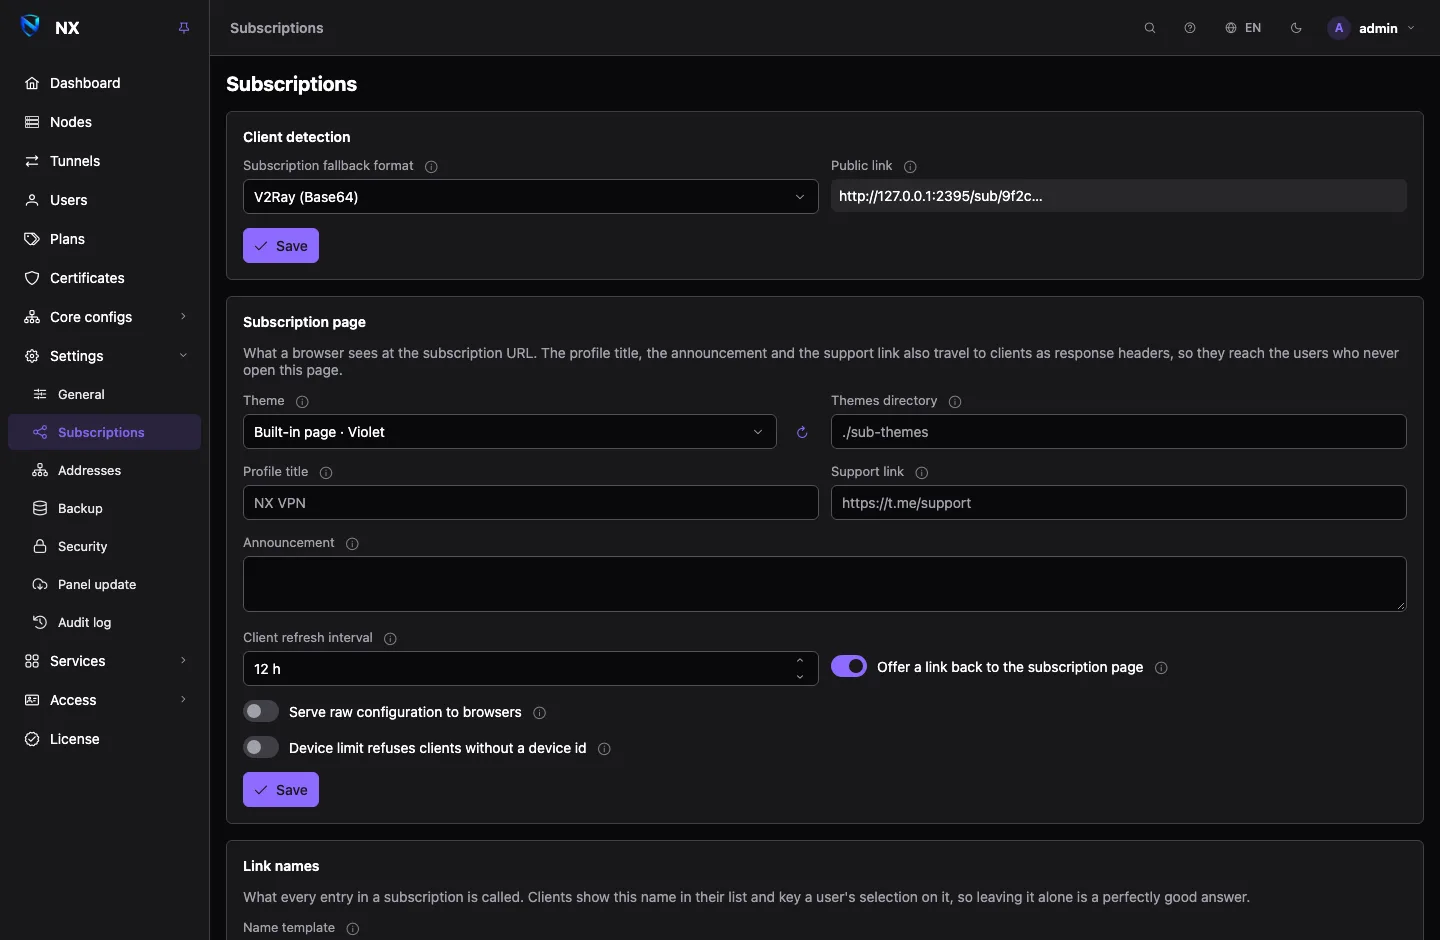Viewport: 1440px width, 940px height.
Task: Open Subscription fallback format dropdown
Action: pos(531,197)
